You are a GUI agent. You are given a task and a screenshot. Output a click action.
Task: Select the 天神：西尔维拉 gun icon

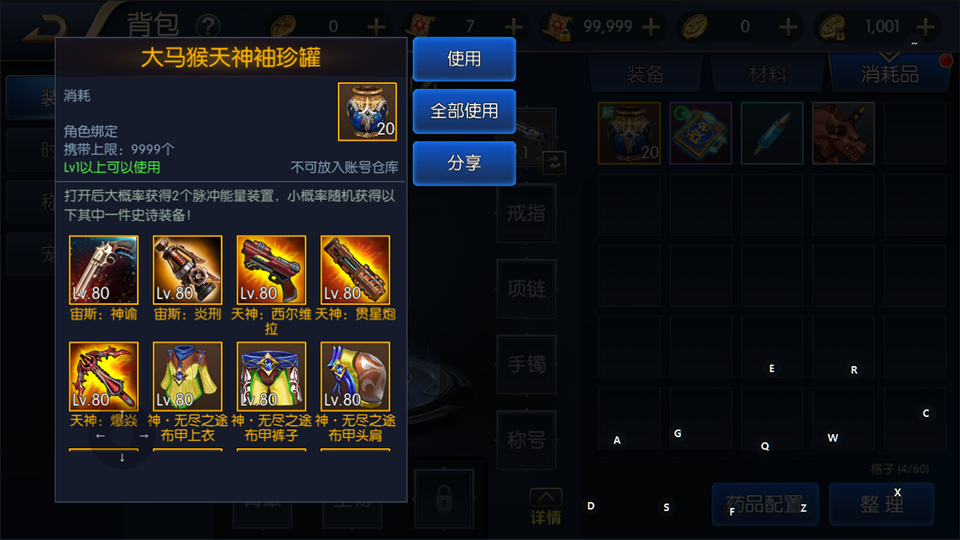click(271, 270)
